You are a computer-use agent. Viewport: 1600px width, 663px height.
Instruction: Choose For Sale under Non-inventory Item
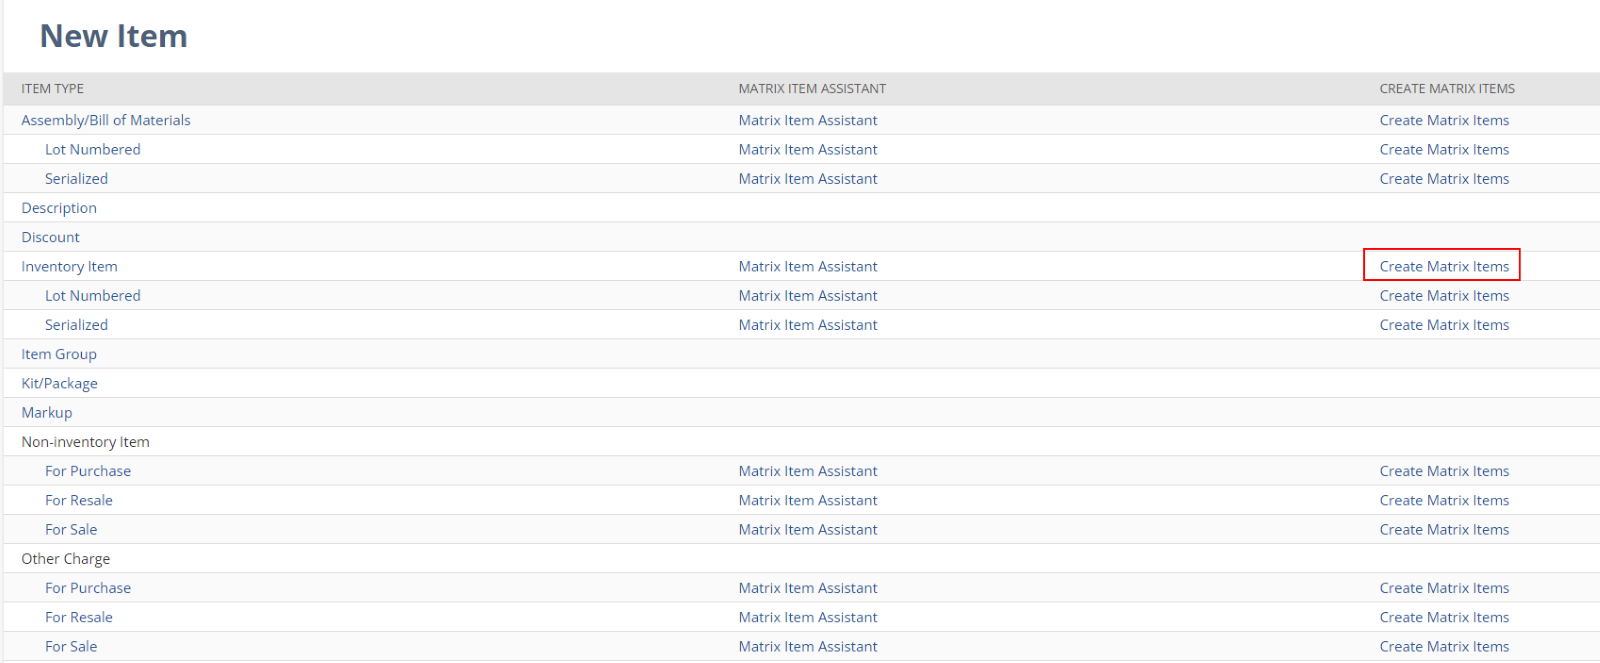[70, 529]
